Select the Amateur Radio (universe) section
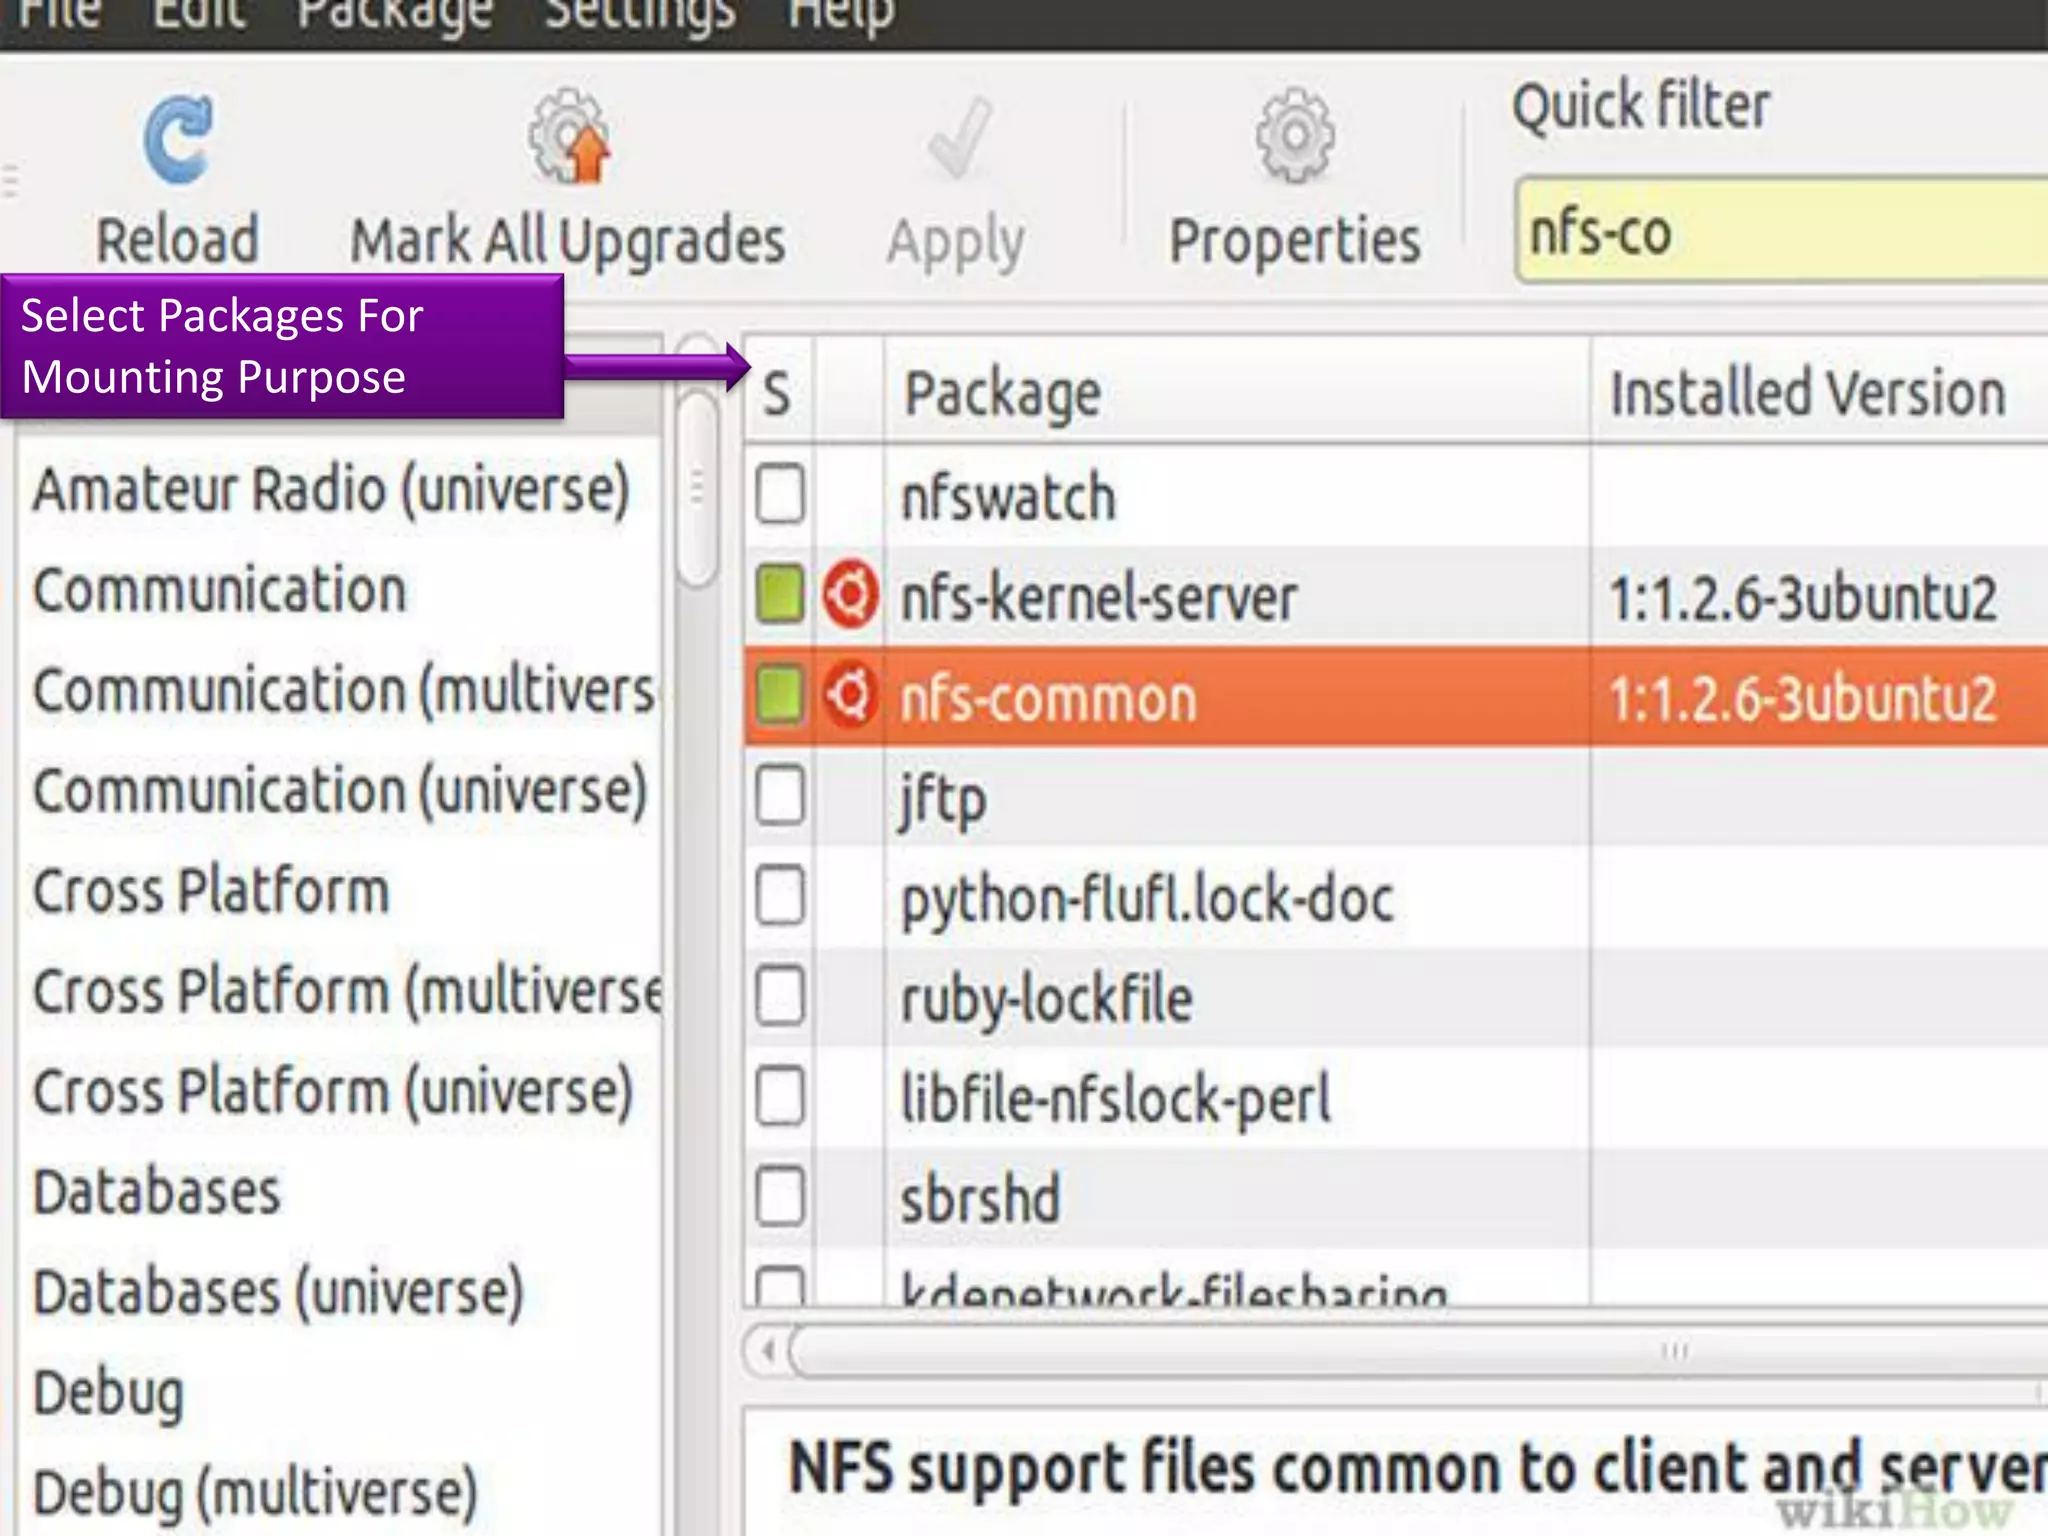The height and width of the screenshot is (1536, 2048). (x=331, y=491)
